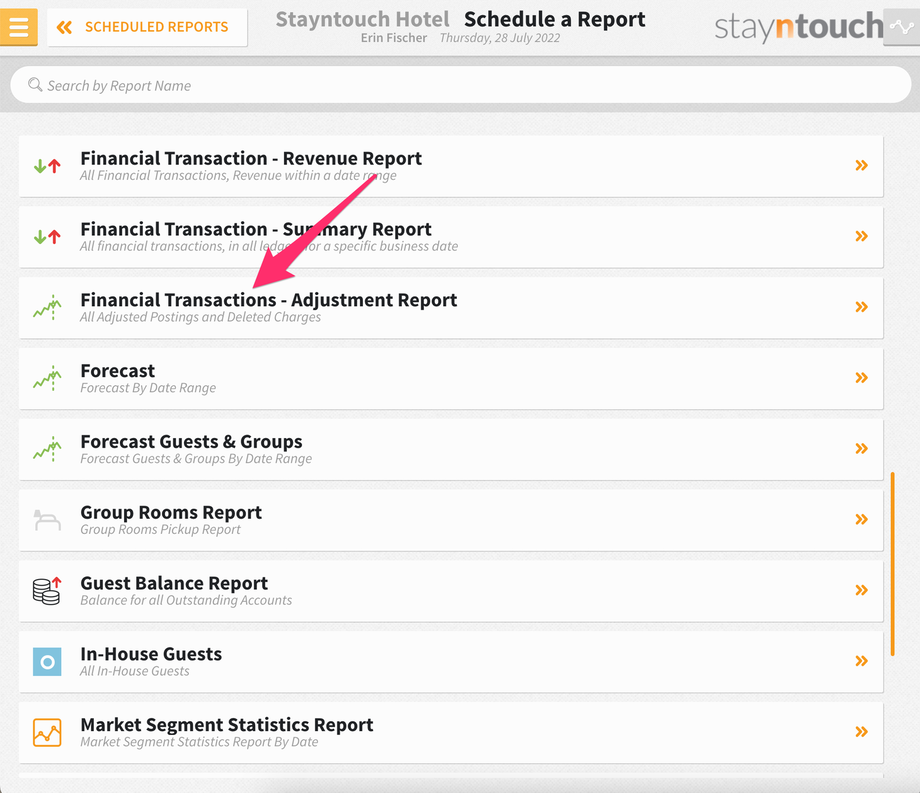The height and width of the screenshot is (793, 920).
Task: Expand Financial Transaction - Summary Report chevron
Action: pyautogui.click(x=861, y=236)
